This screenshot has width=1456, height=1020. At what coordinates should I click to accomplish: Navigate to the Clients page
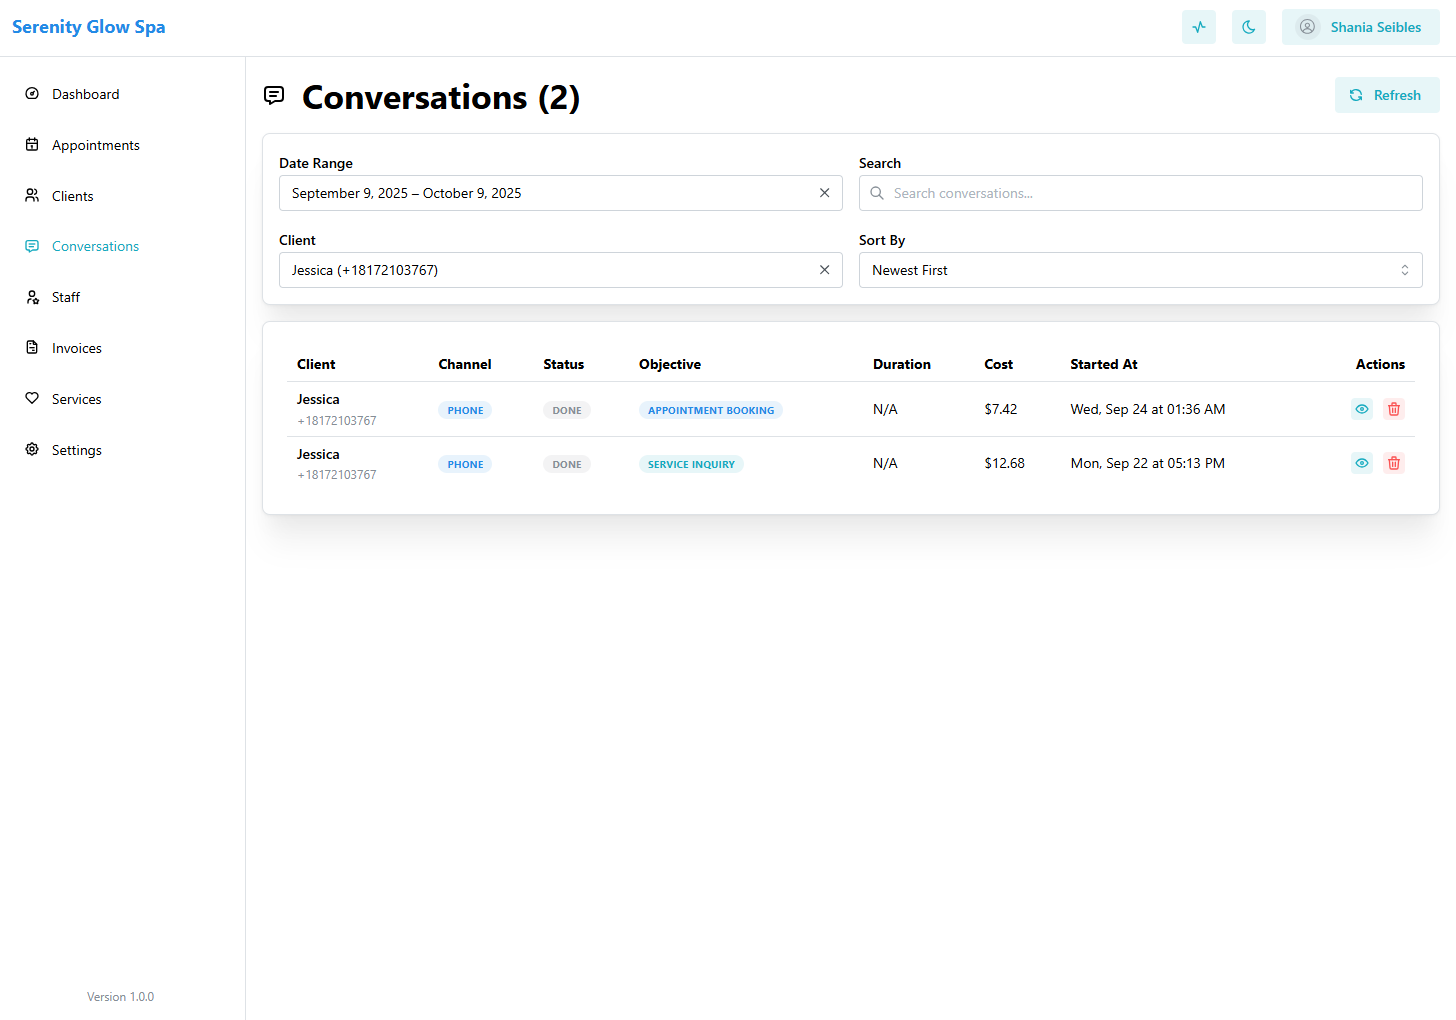[72, 196]
